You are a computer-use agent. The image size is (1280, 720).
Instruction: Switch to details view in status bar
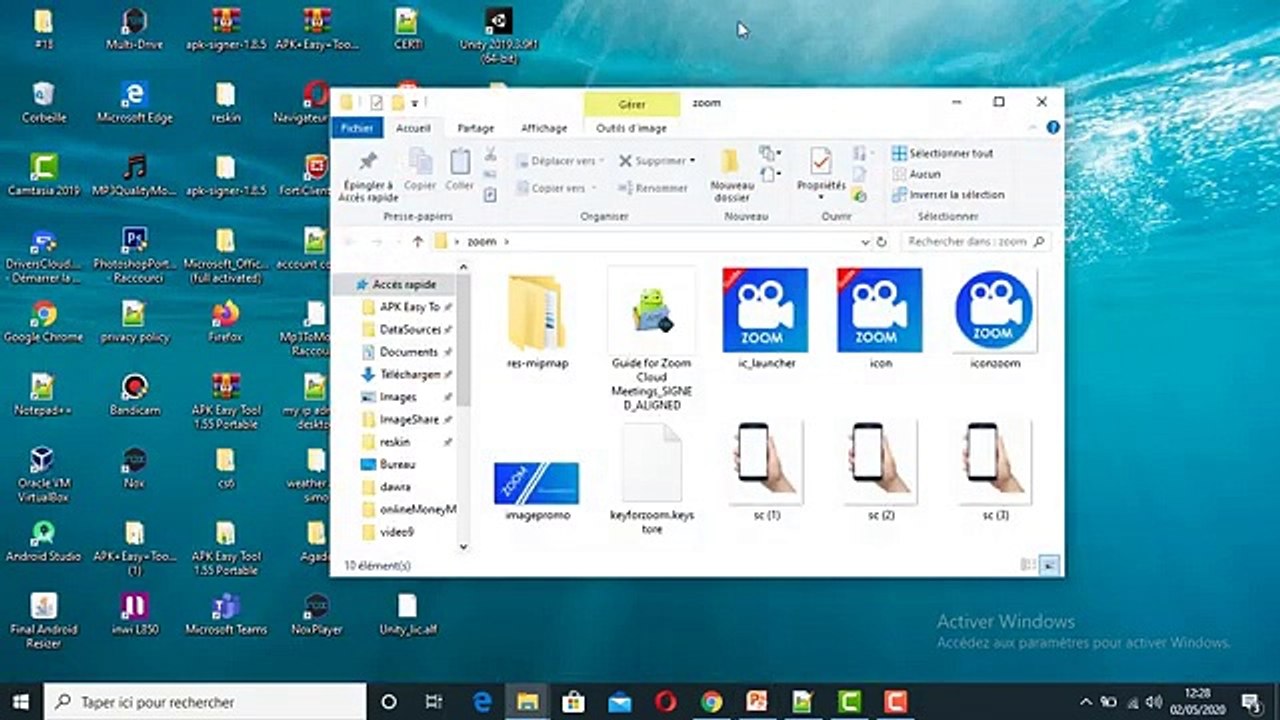pos(1028,565)
